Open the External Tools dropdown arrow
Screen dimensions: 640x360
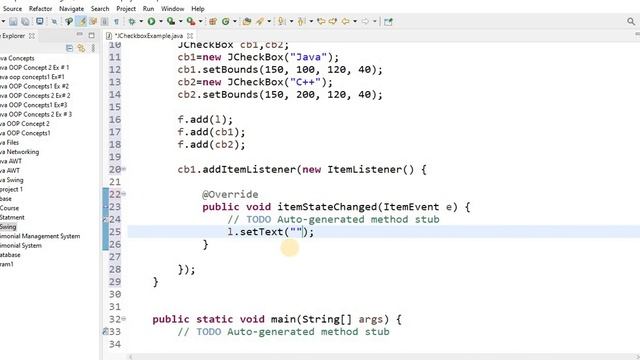pos(200,22)
